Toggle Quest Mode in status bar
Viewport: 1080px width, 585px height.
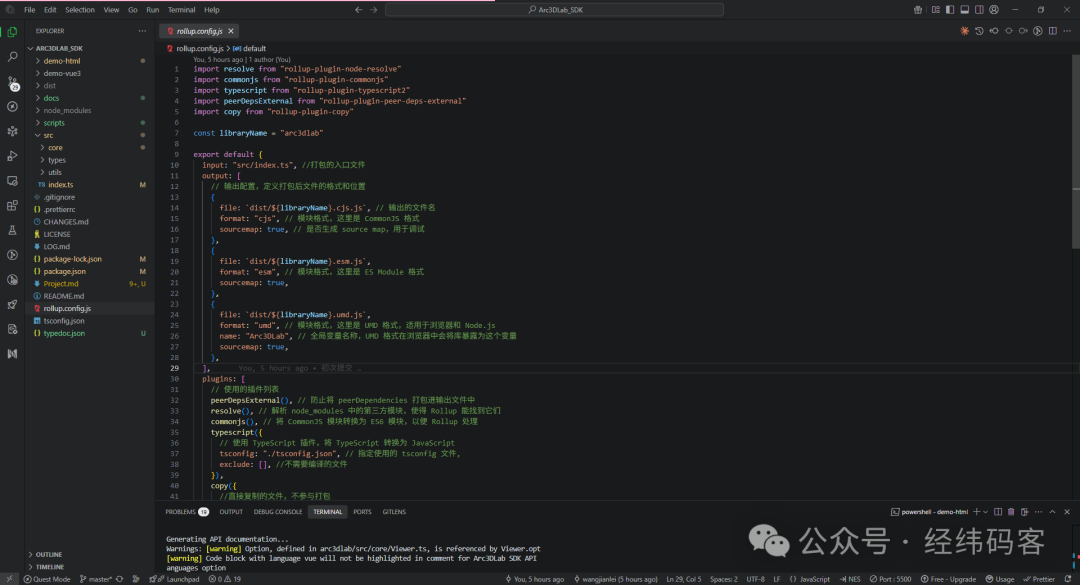tap(47, 579)
